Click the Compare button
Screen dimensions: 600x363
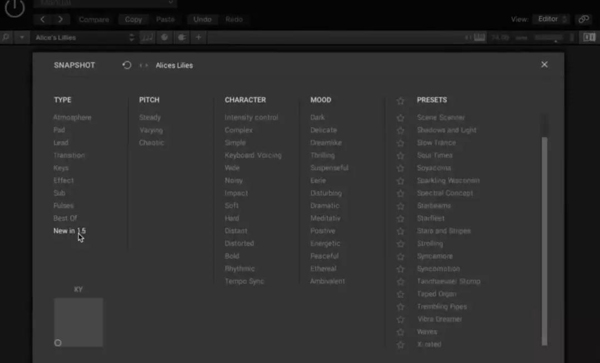[x=94, y=20]
